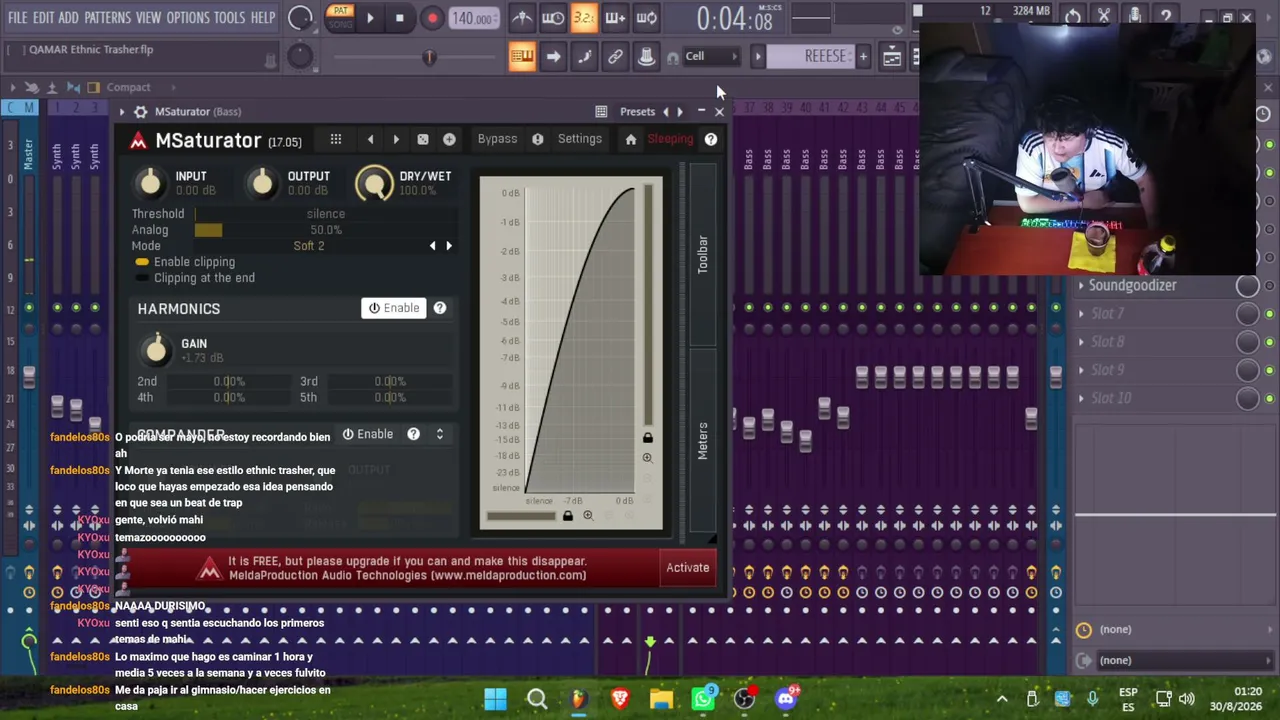Viewport: 1280px width, 720px height.
Task: Open MSaturator help question mark icon
Action: tap(711, 139)
